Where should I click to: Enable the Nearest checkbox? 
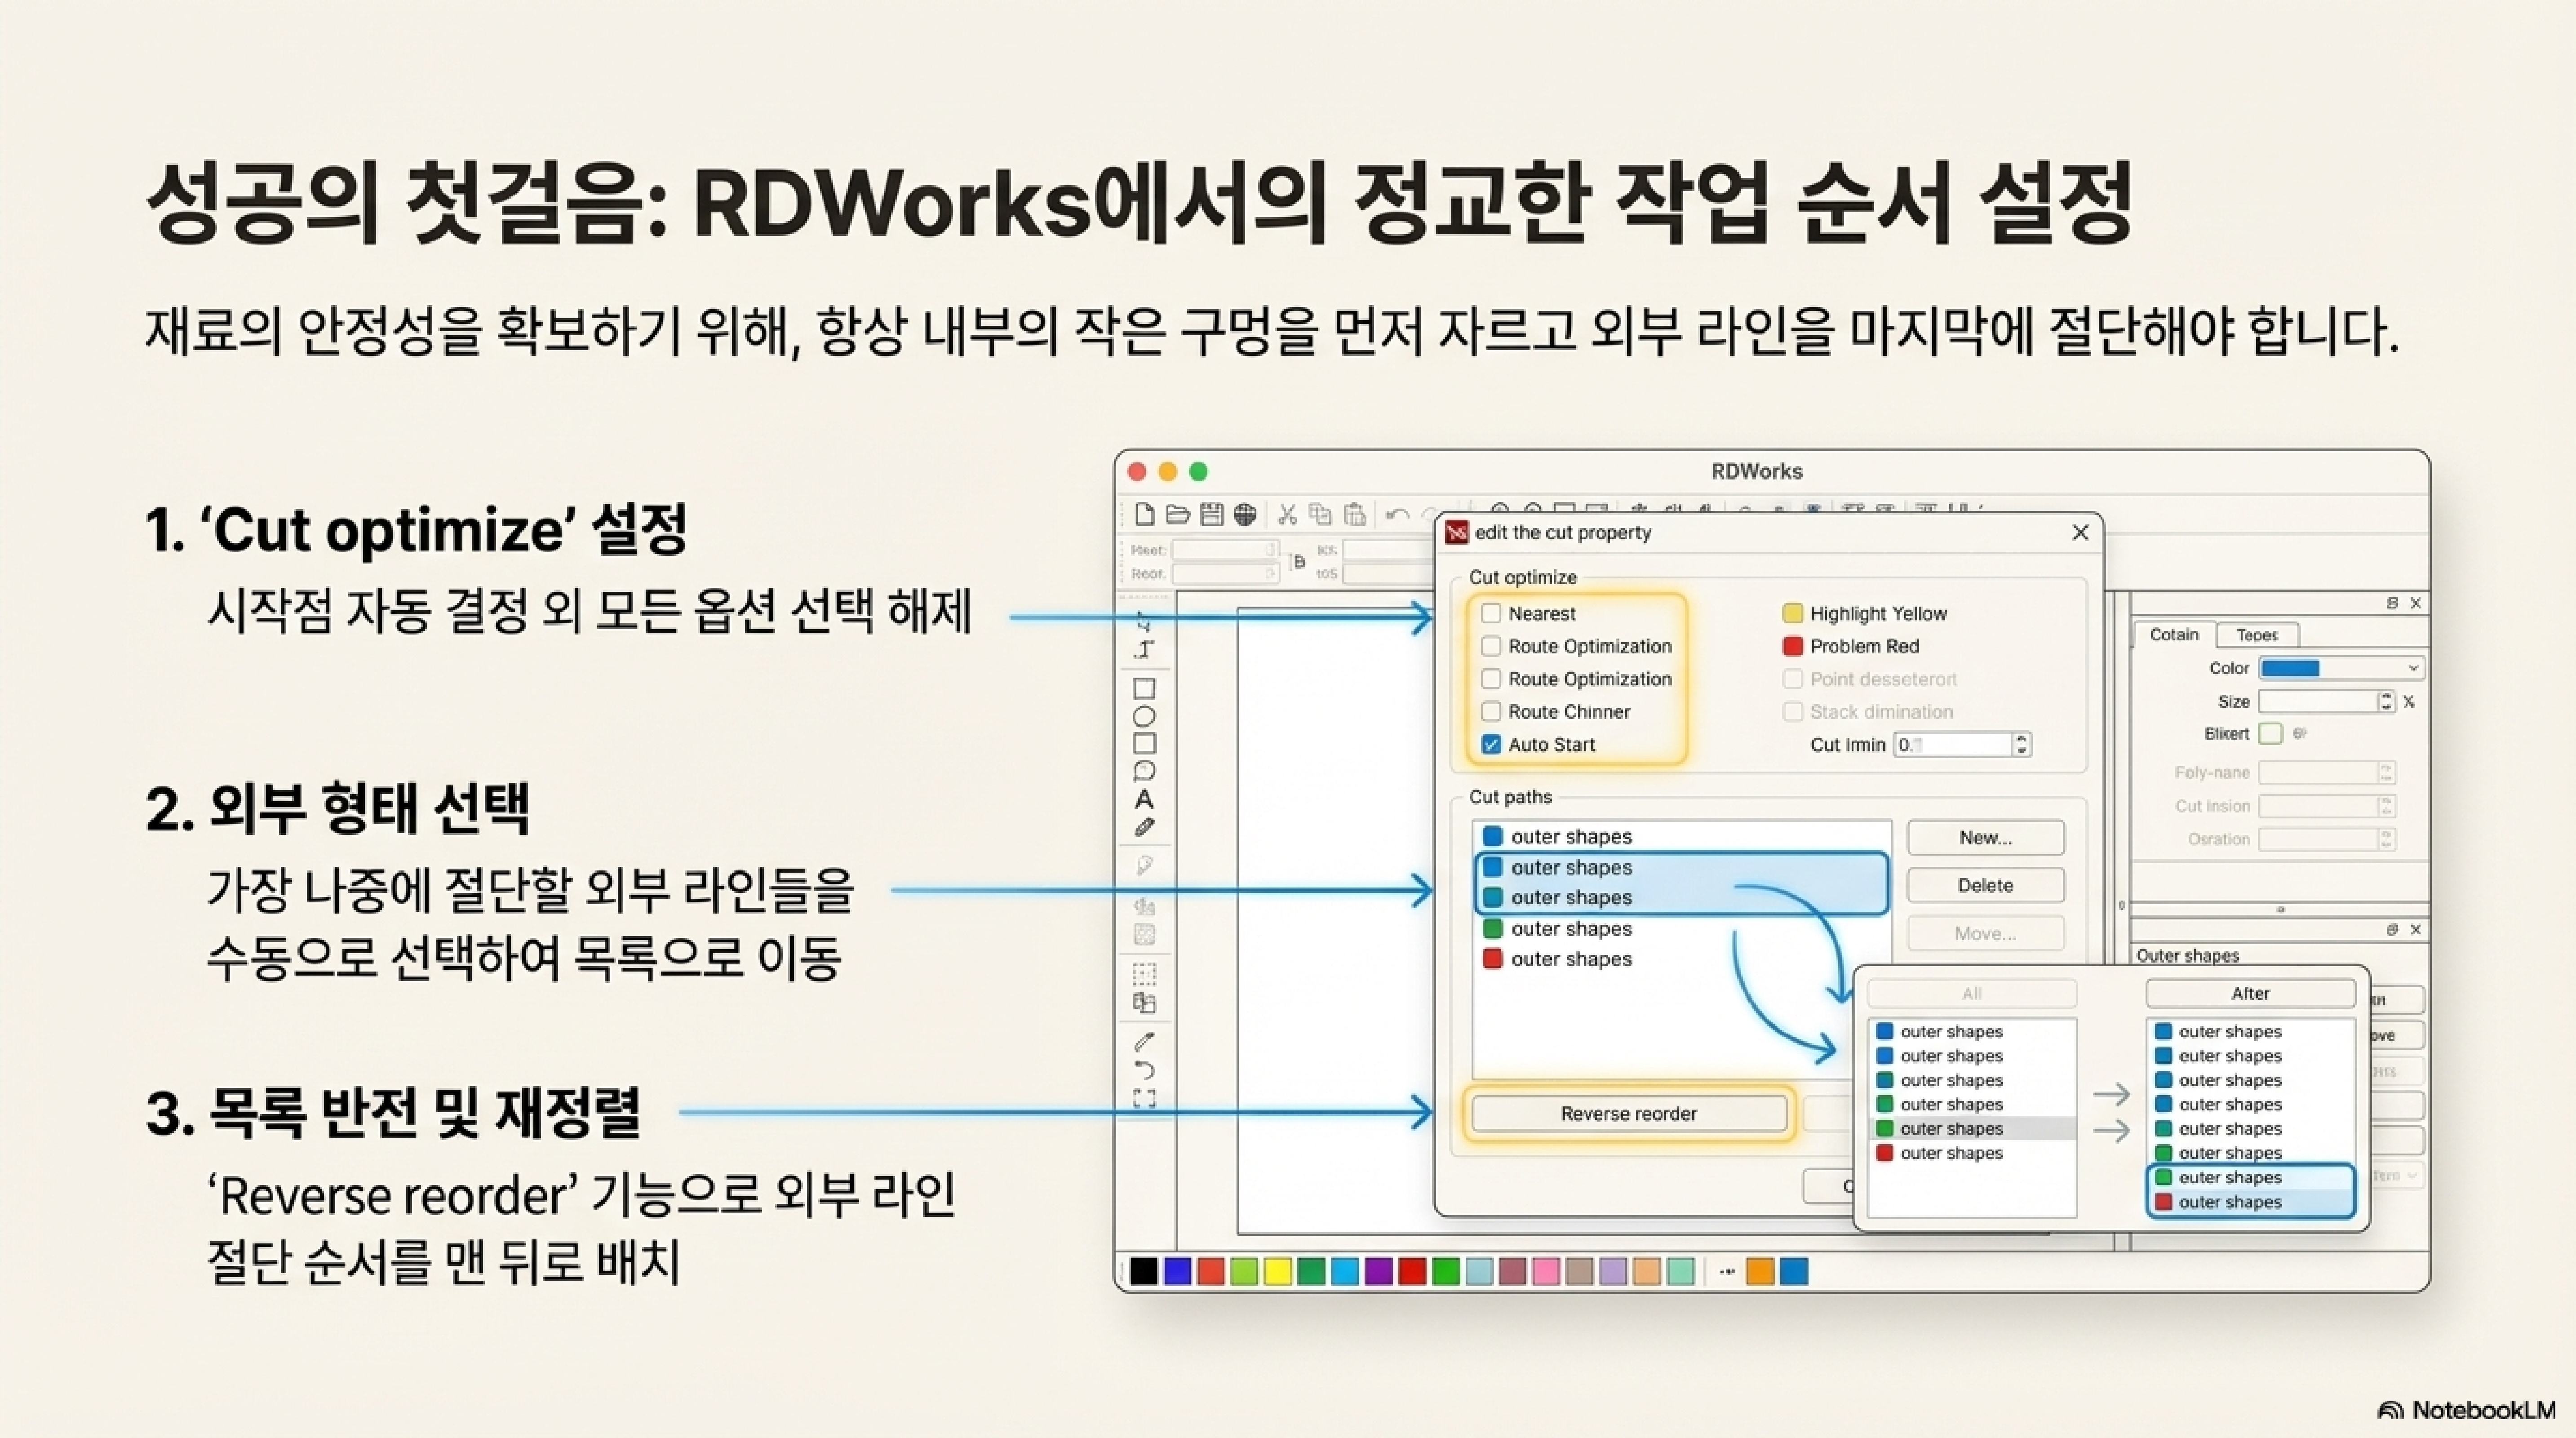pos(1491,613)
